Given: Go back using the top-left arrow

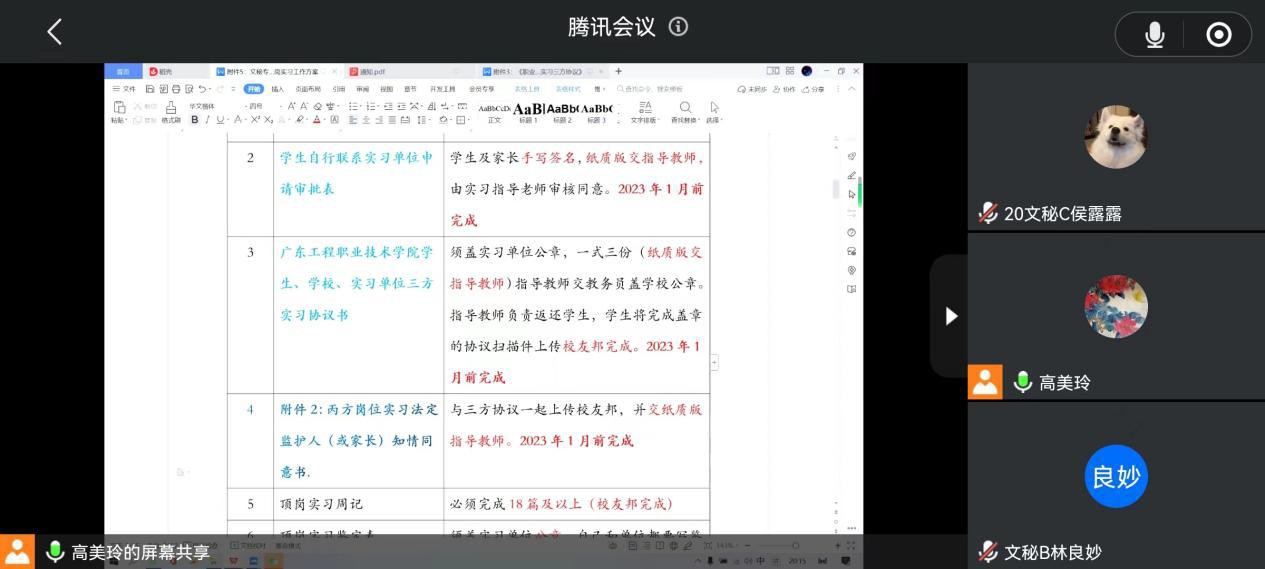Looking at the screenshot, I should [x=54, y=32].
